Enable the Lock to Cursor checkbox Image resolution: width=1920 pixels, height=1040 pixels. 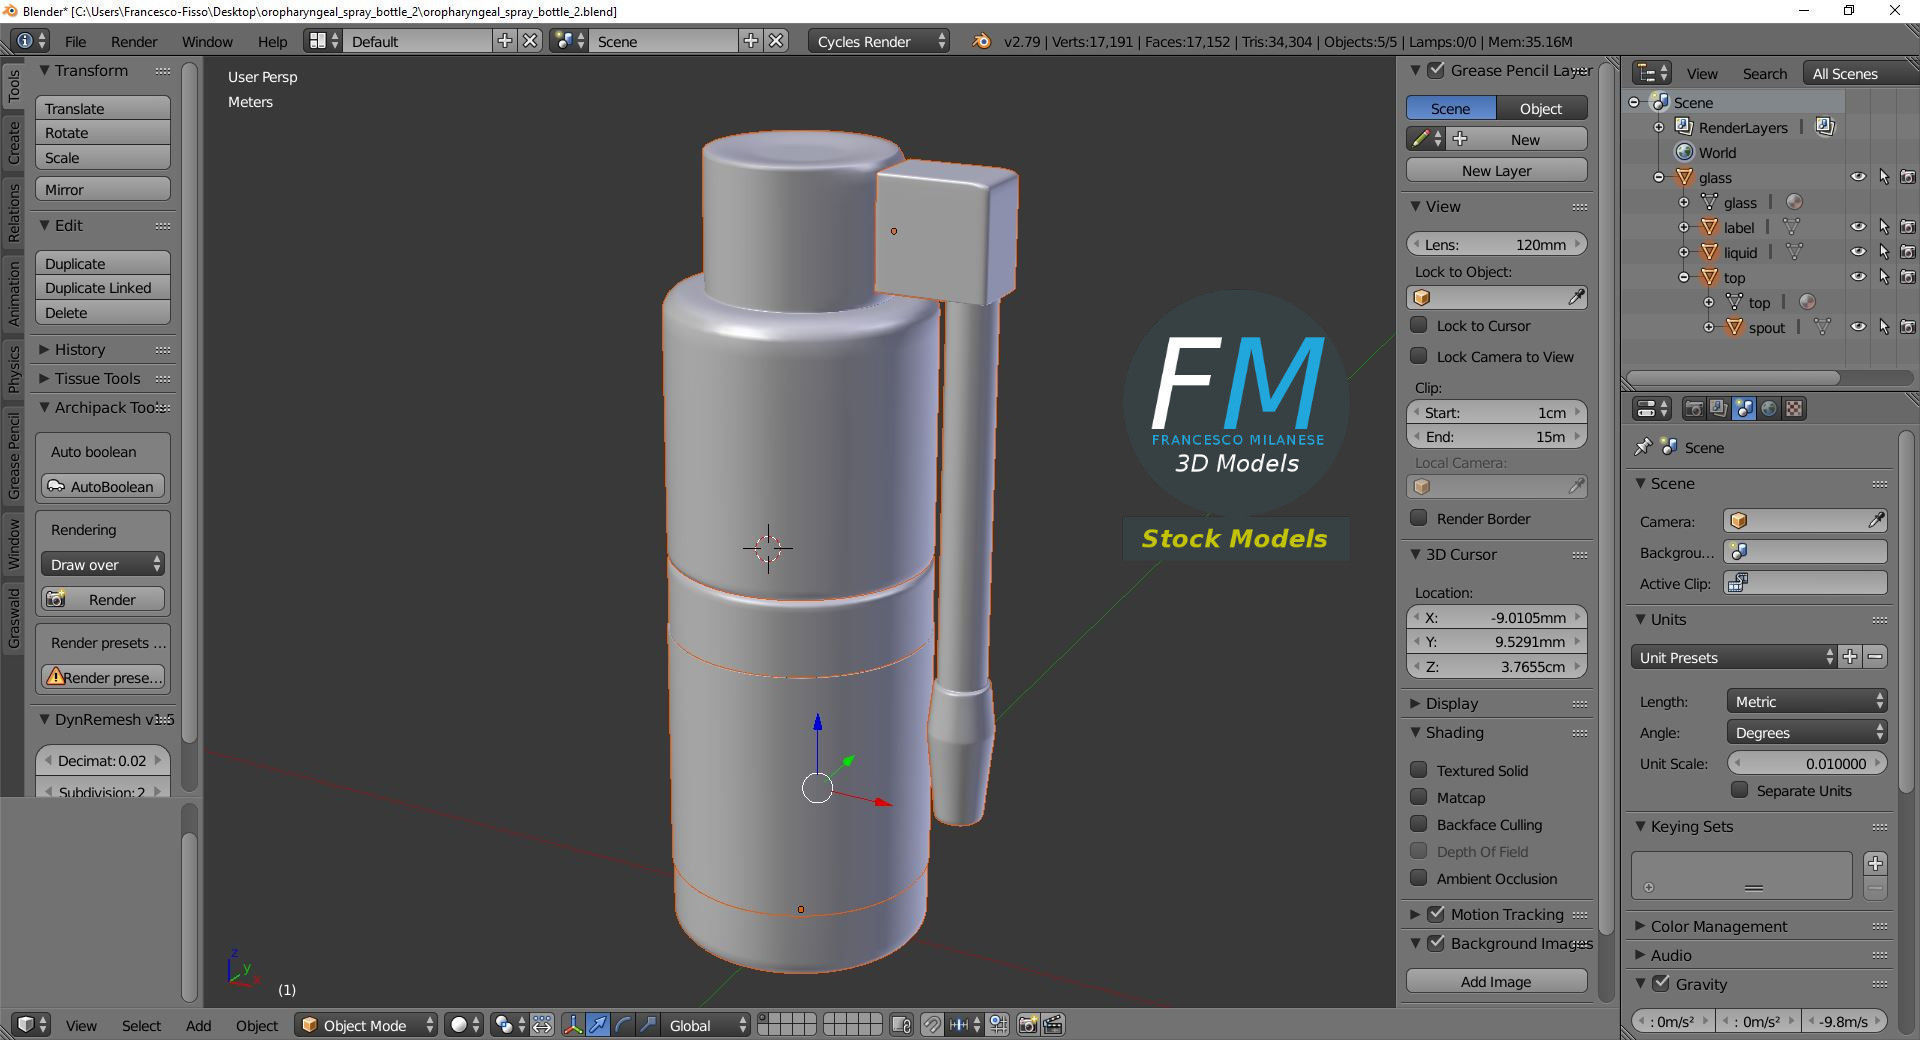coord(1418,325)
